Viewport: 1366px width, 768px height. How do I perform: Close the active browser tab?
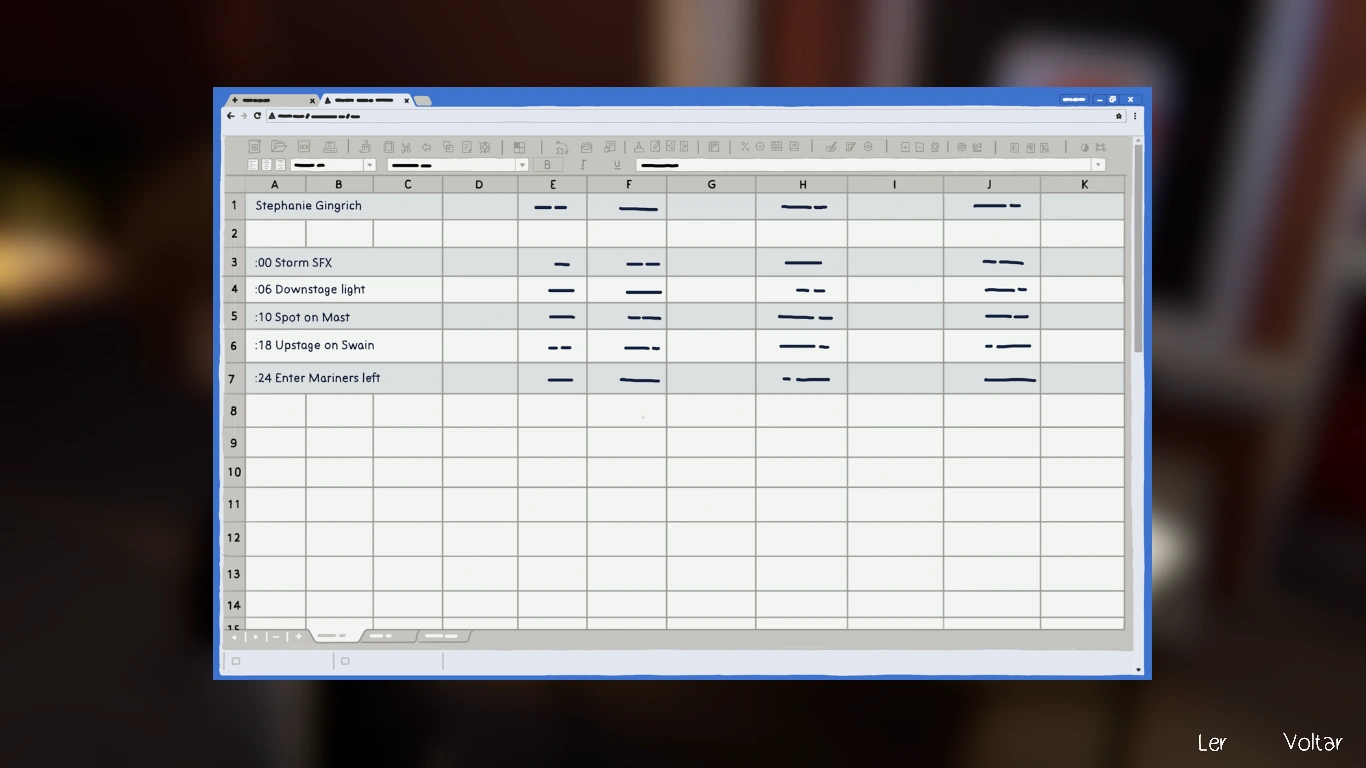pyautogui.click(x=407, y=100)
